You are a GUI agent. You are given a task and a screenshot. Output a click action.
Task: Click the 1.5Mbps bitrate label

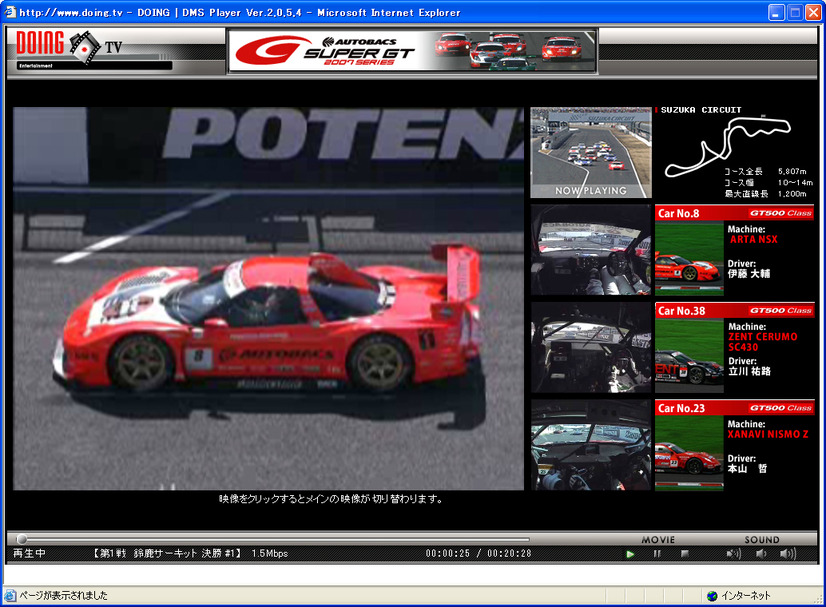click(270, 554)
